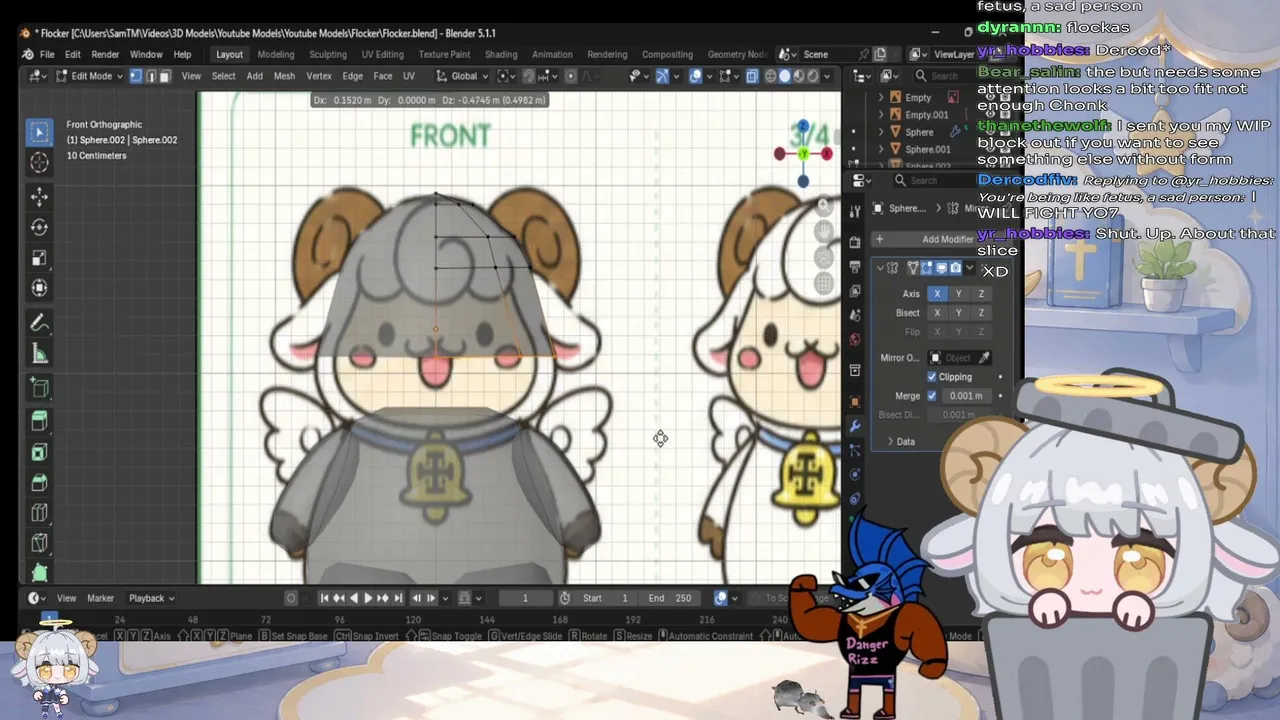Select the Select Box tool
Viewport: 1280px width, 720px height.
pos(40,132)
